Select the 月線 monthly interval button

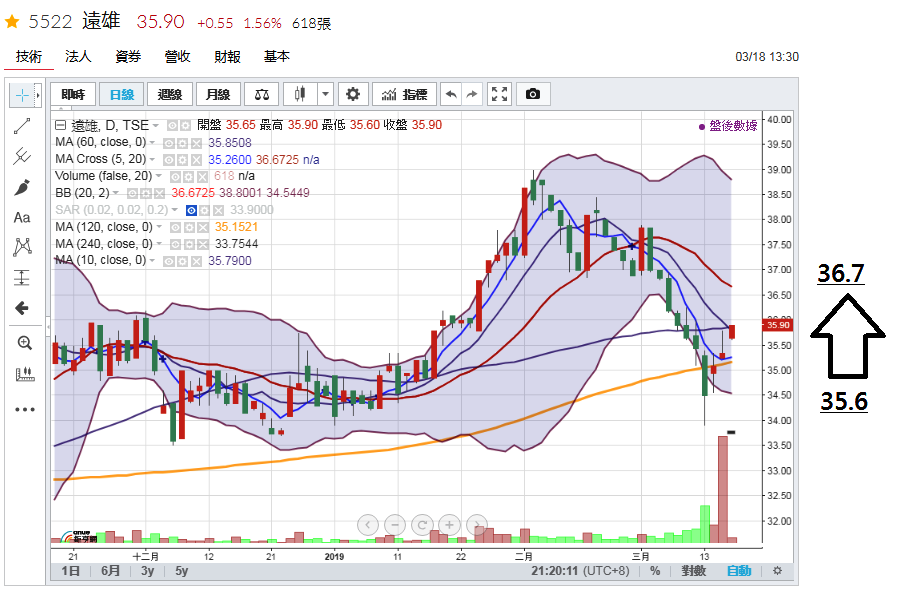coord(218,94)
